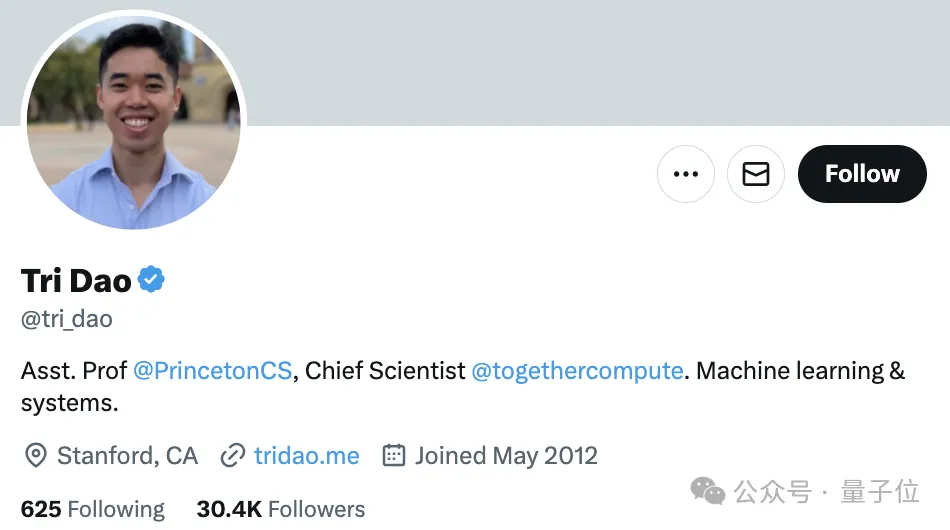The height and width of the screenshot is (530, 950).
Task: Open the @togethercompute mention link
Action: 577,371
